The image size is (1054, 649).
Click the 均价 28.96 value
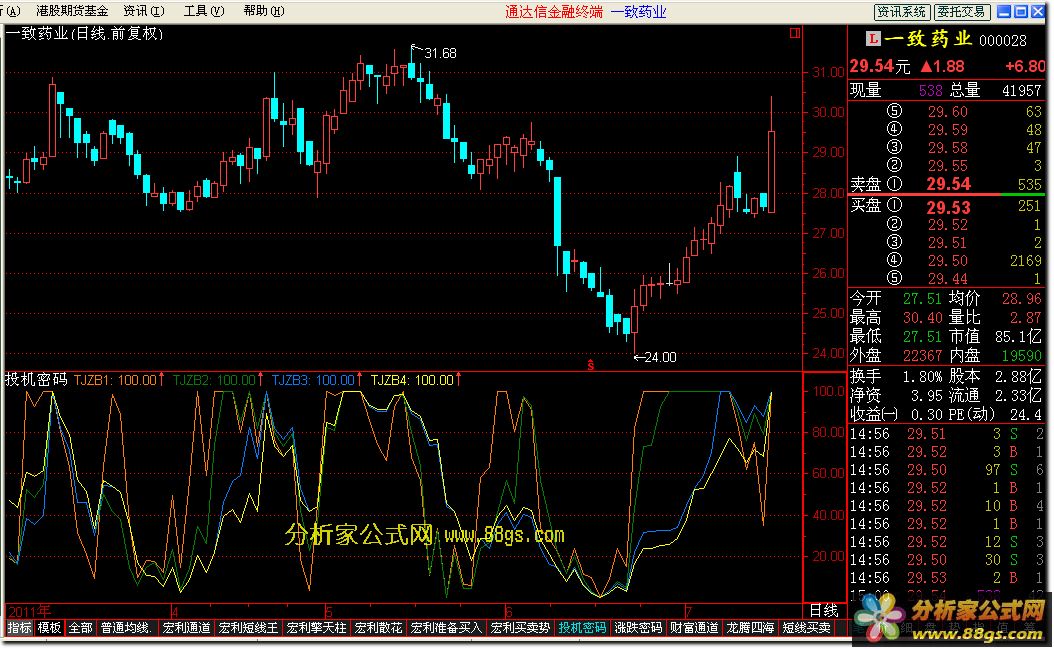(x=1022, y=299)
